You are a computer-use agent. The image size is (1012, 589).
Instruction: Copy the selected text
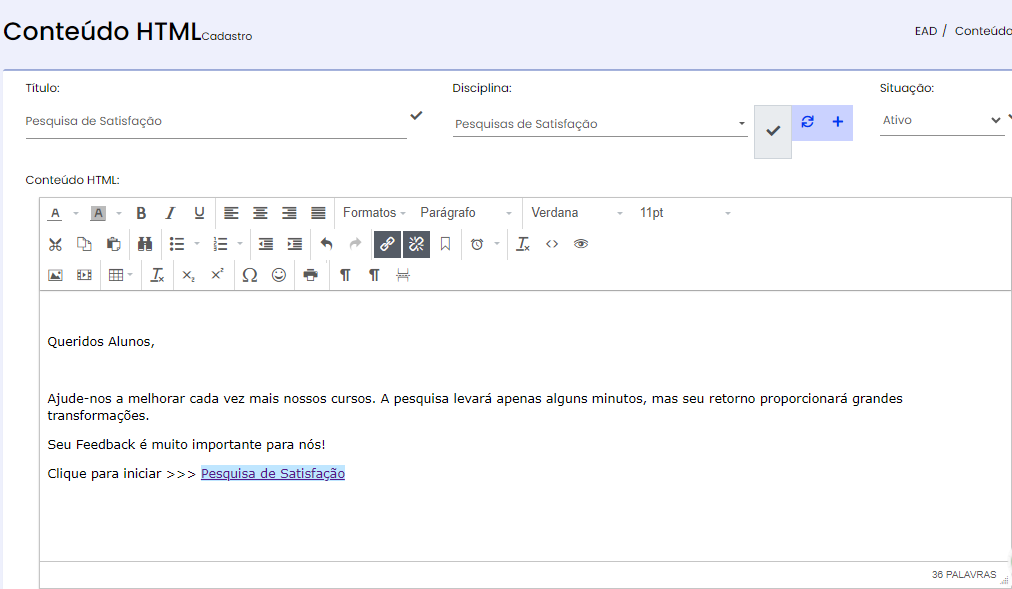(x=84, y=244)
